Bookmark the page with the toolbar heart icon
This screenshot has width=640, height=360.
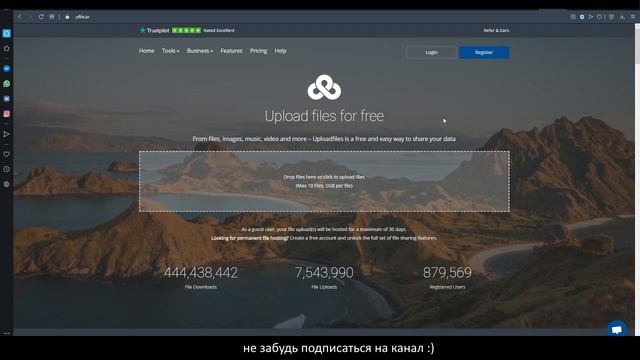(599, 17)
